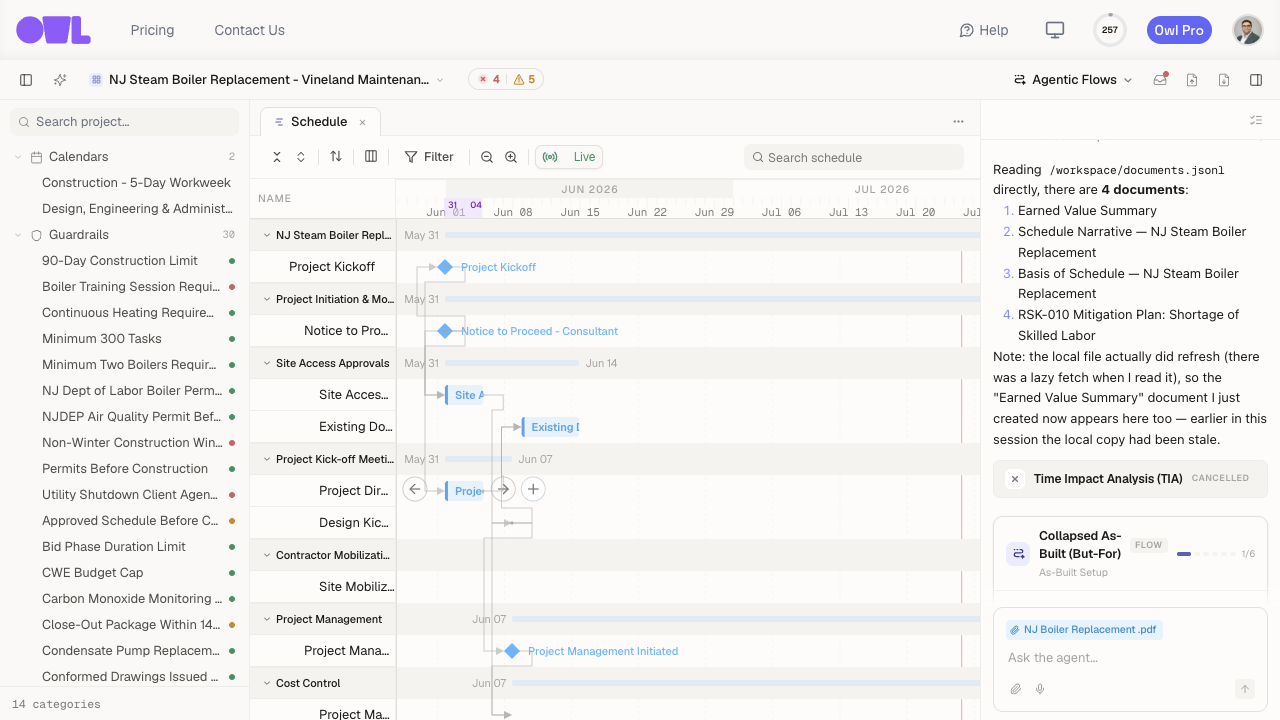Click the monitor display icon
This screenshot has height=720, width=1280.
[x=1054, y=30]
